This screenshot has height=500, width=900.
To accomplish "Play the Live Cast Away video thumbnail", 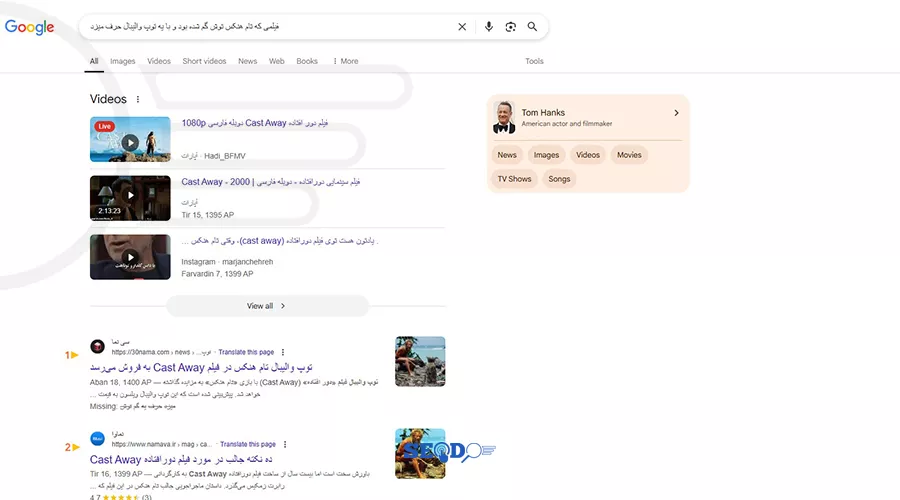I will click(x=130, y=139).
